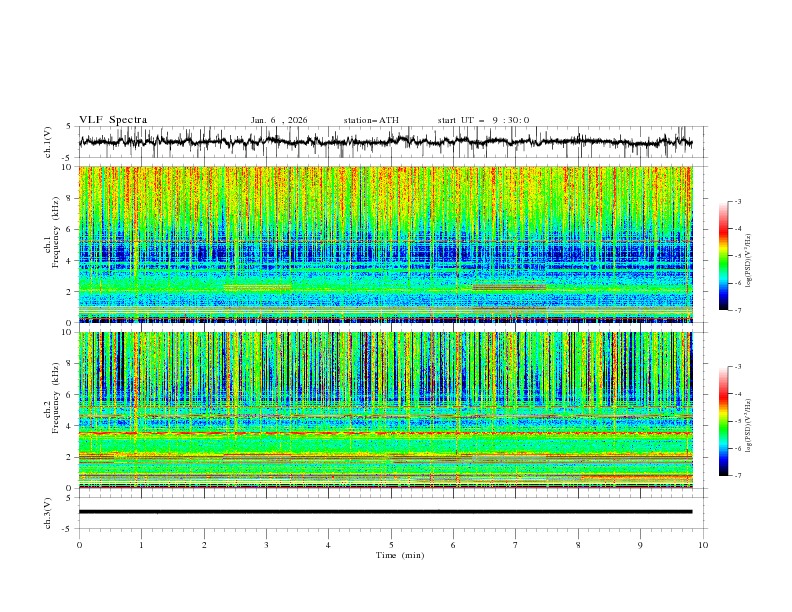The width and height of the screenshot is (792, 612).
Task: Click the 'ch.3(V)' axis label
Action: pos(48,514)
